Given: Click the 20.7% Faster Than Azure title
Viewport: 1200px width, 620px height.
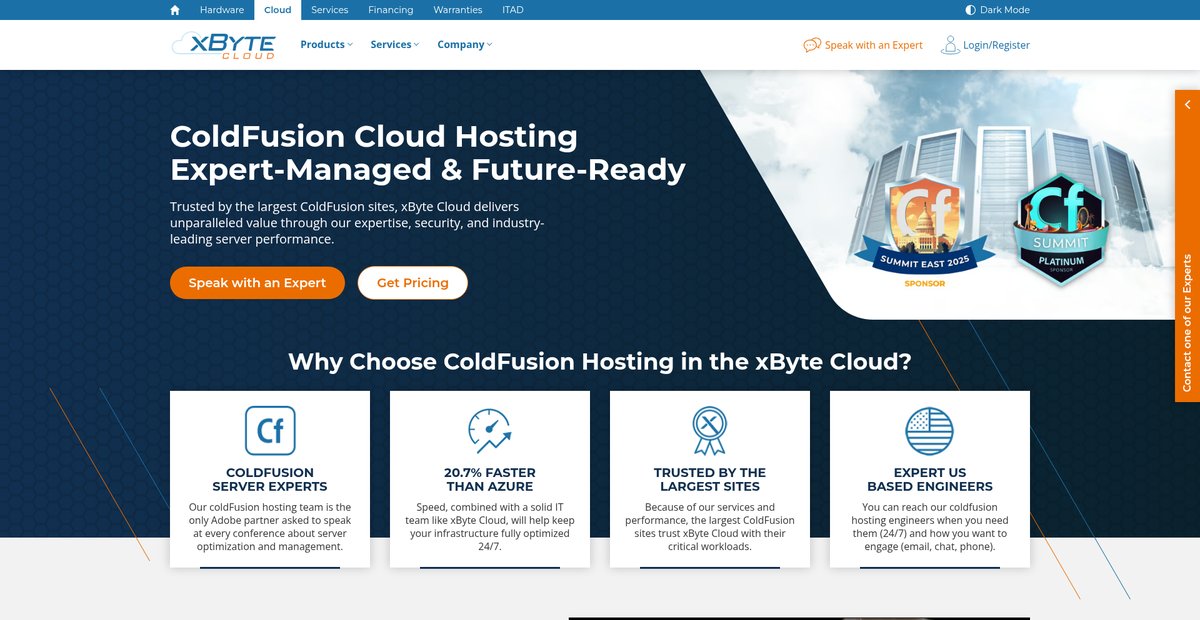Looking at the screenshot, I should 490,480.
